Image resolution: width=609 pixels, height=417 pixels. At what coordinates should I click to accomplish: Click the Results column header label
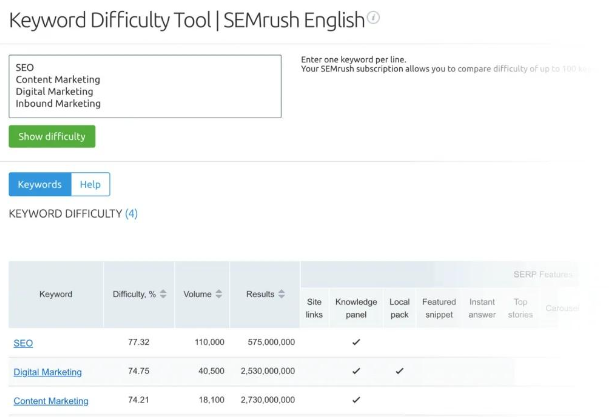click(260, 294)
